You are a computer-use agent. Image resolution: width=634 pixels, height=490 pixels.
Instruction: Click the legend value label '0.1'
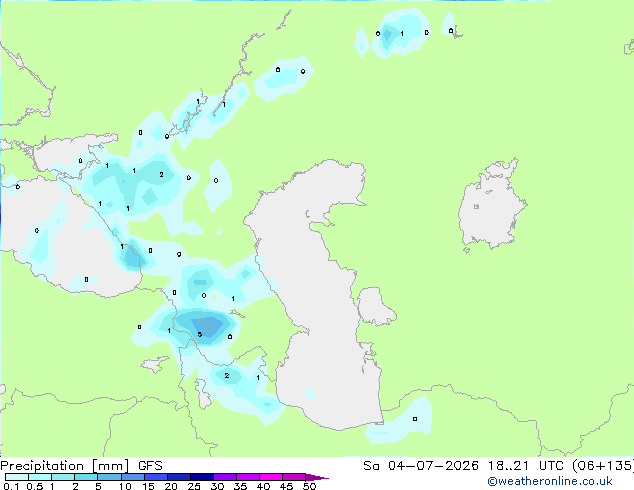[x=11, y=486]
